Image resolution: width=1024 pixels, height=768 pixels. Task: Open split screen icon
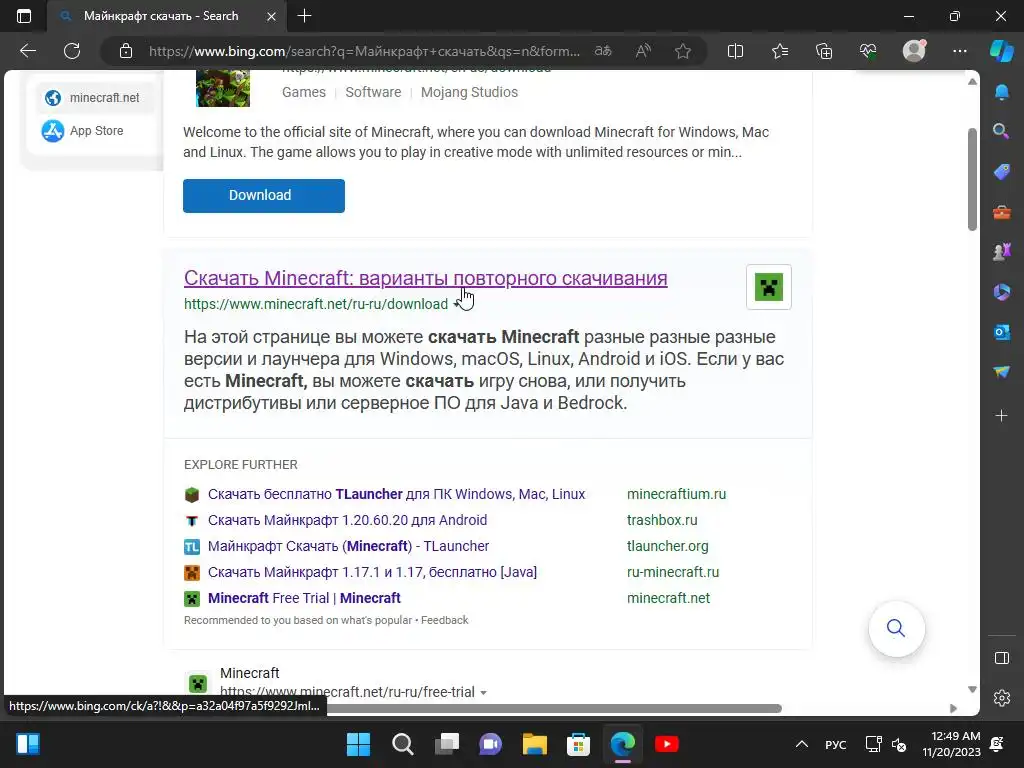735,51
